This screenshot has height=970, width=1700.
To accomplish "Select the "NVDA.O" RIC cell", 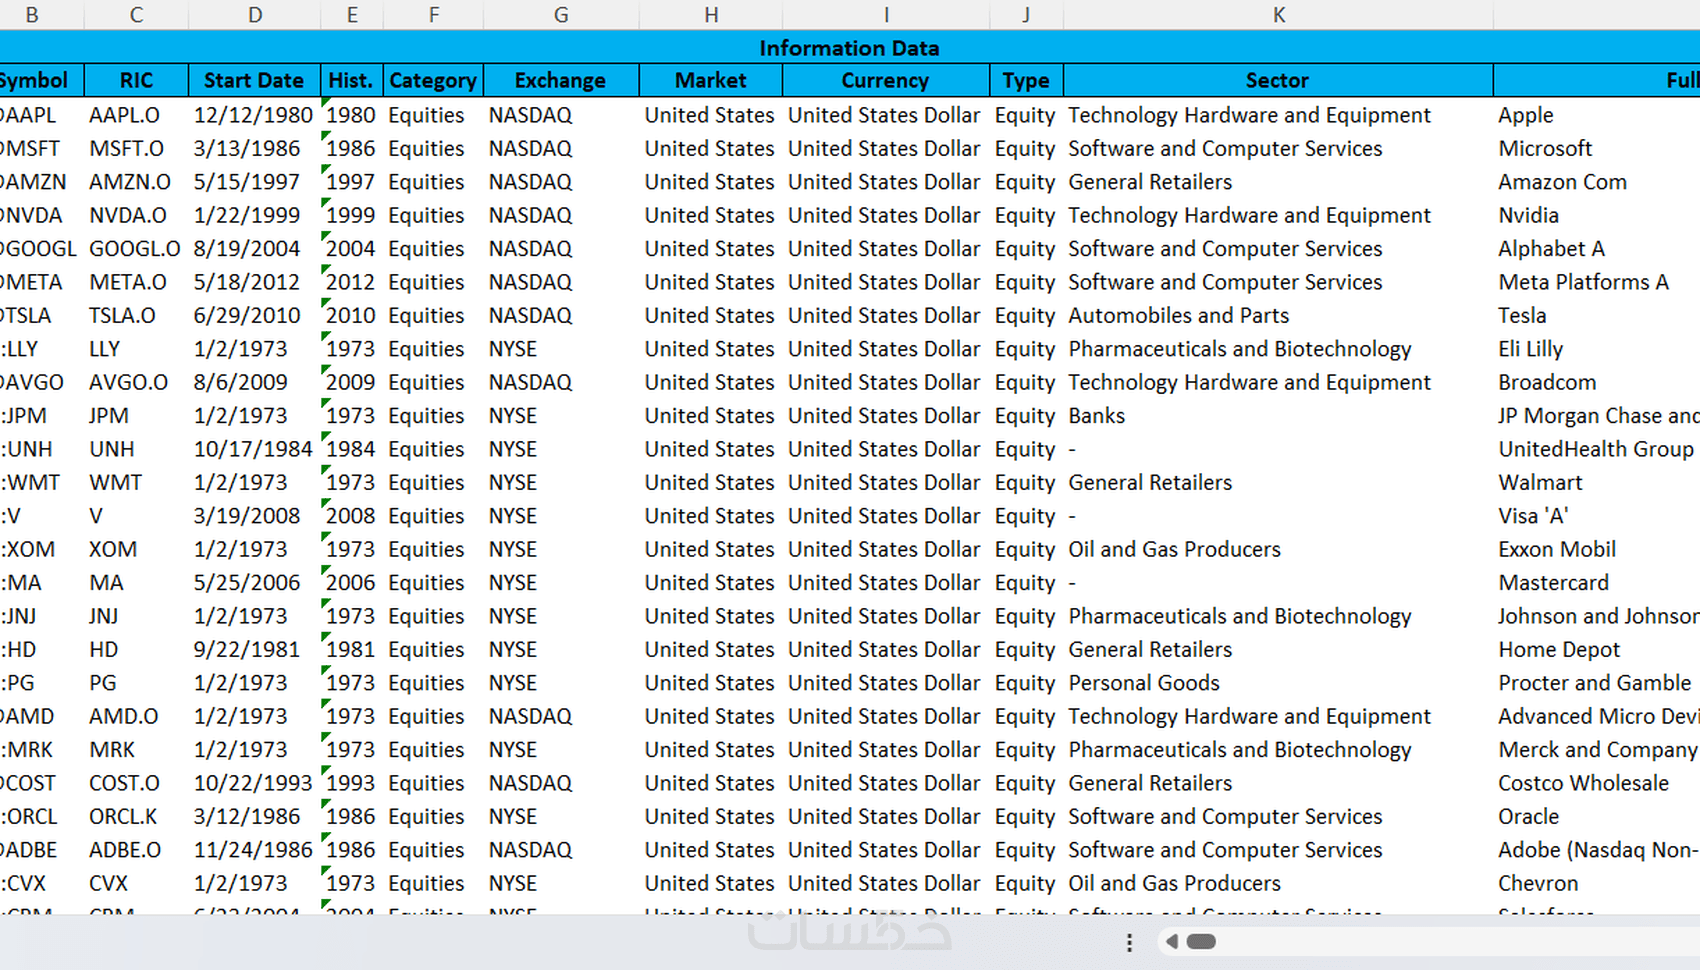I will click(x=136, y=215).
